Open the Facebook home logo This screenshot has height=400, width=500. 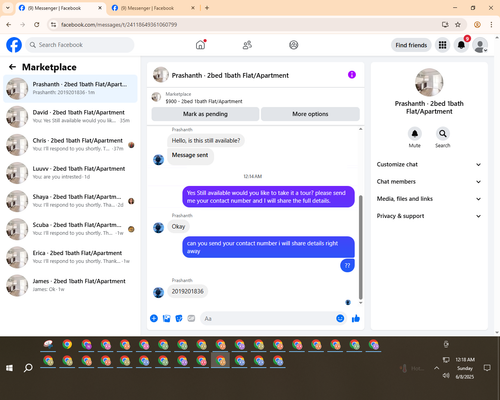click(x=14, y=45)
